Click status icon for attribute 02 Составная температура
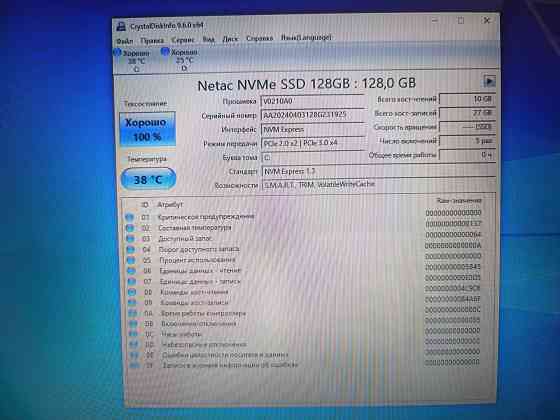560x420 pixels. [x=130, y=228]
